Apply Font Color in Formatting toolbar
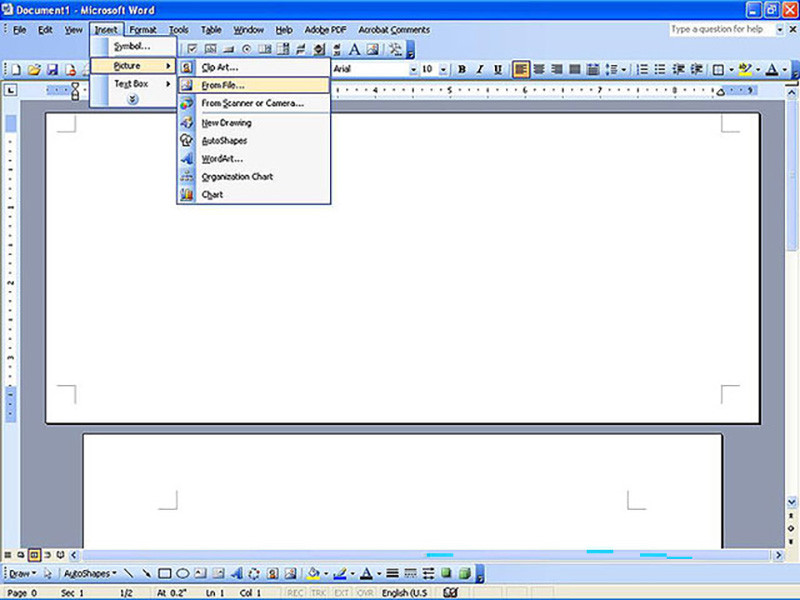800x600 pixels. tap(772, 69)
